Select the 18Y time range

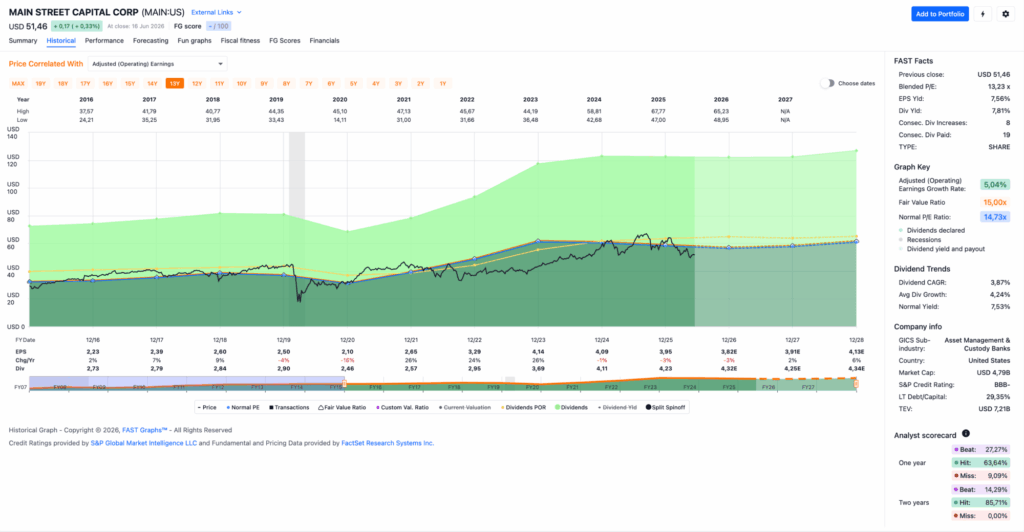[63, 84]
